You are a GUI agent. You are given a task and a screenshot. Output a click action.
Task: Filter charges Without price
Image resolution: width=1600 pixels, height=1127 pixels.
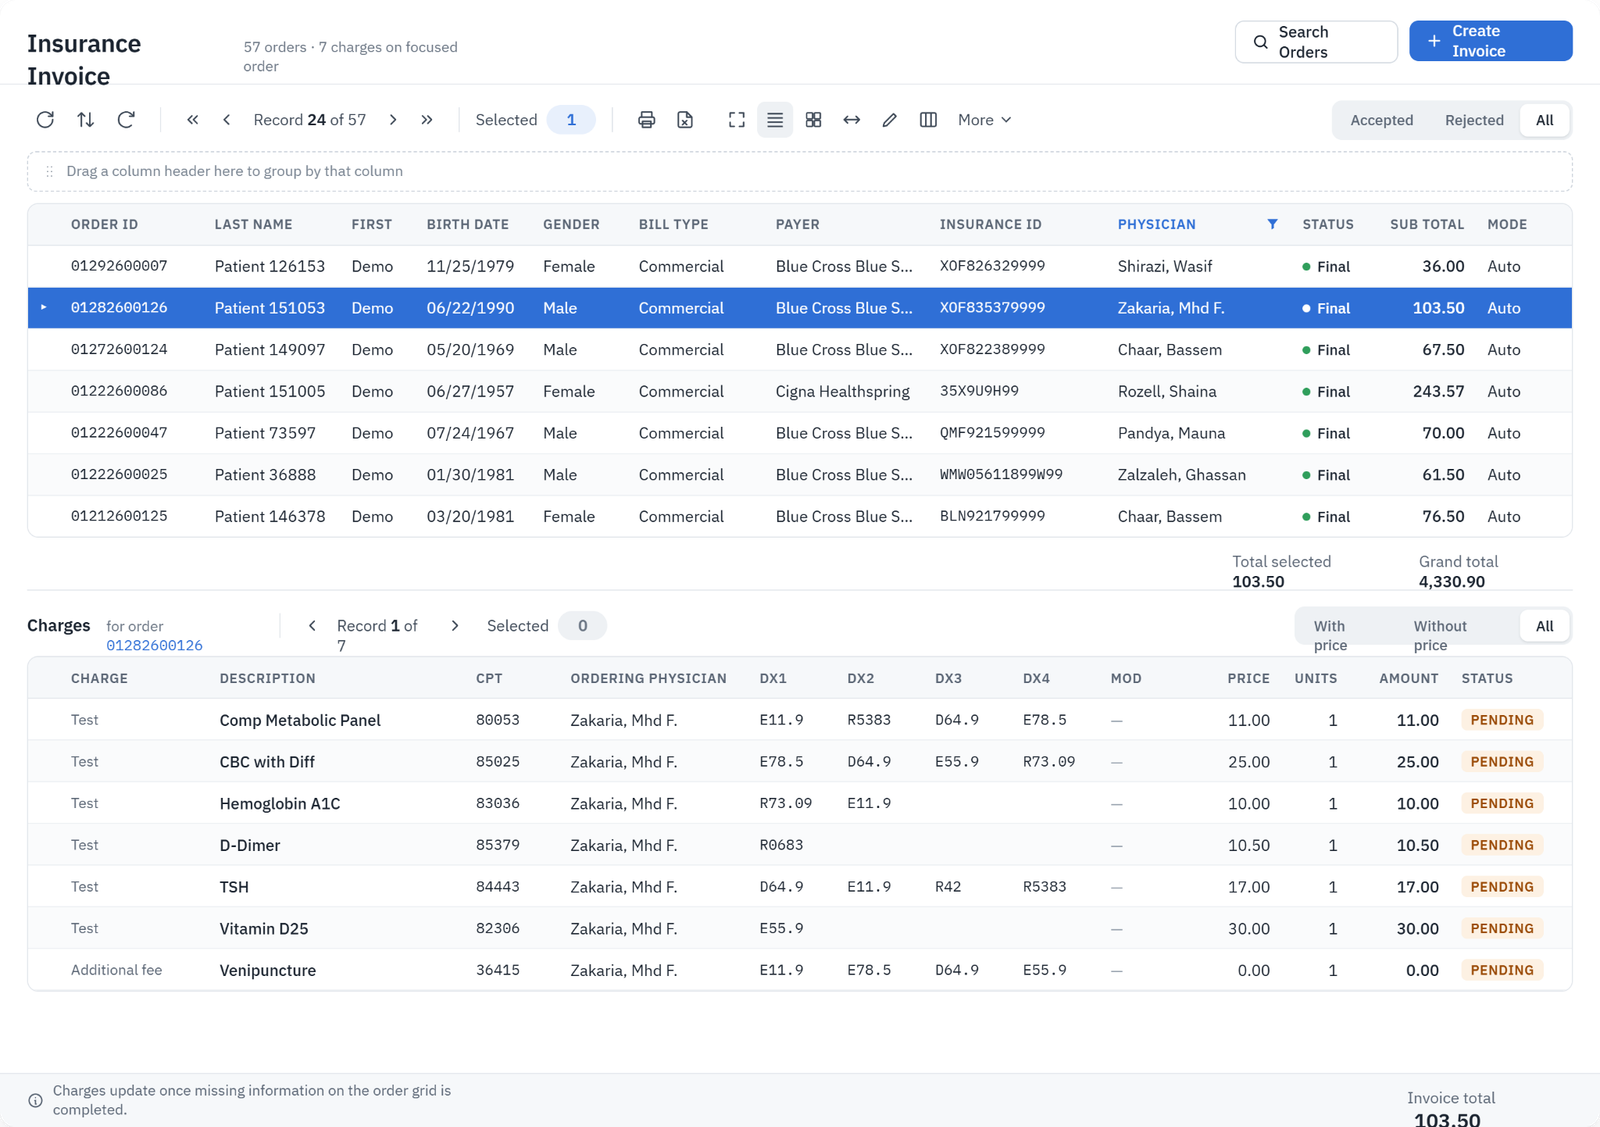click(x=1440, y=636)
